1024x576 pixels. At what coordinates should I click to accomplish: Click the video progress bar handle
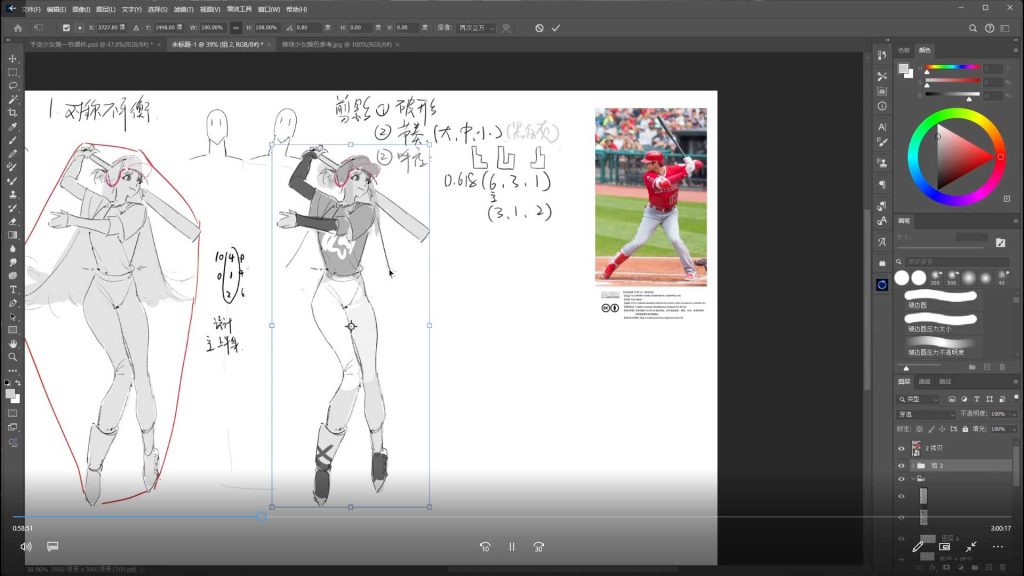261,517
